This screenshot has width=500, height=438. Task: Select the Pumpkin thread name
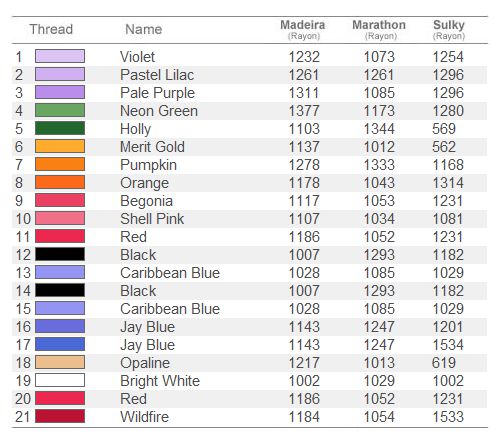pyautogui.click(x=149, y=165)
